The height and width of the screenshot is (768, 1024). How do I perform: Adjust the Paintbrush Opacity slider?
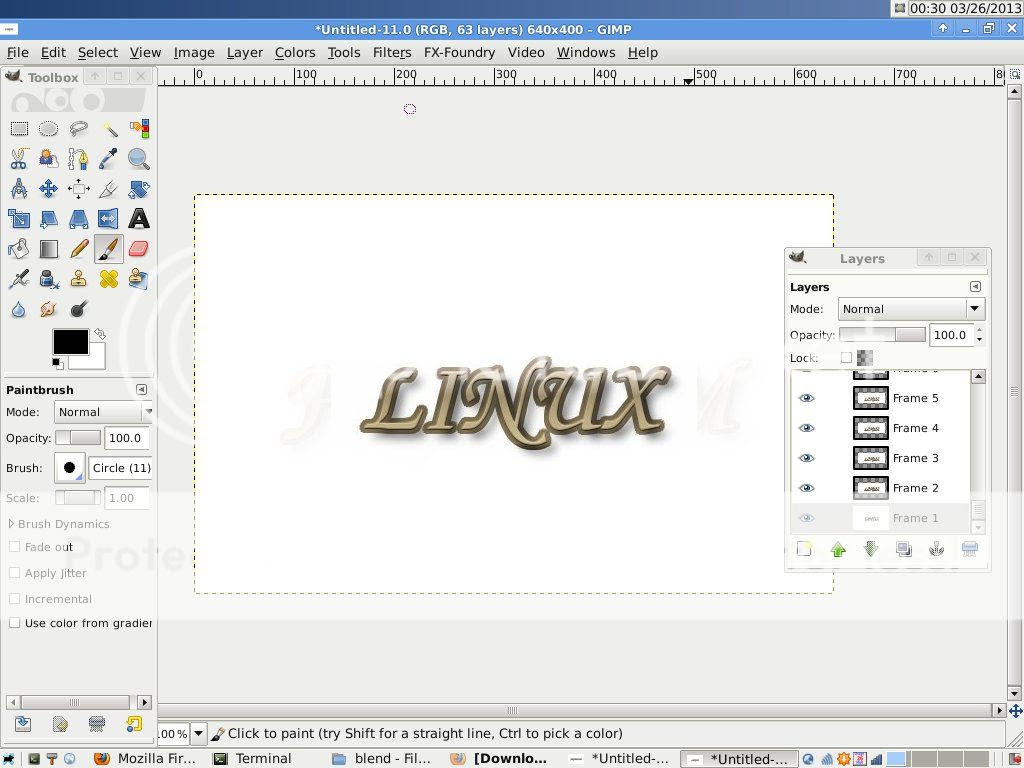[x=78, y=438]
